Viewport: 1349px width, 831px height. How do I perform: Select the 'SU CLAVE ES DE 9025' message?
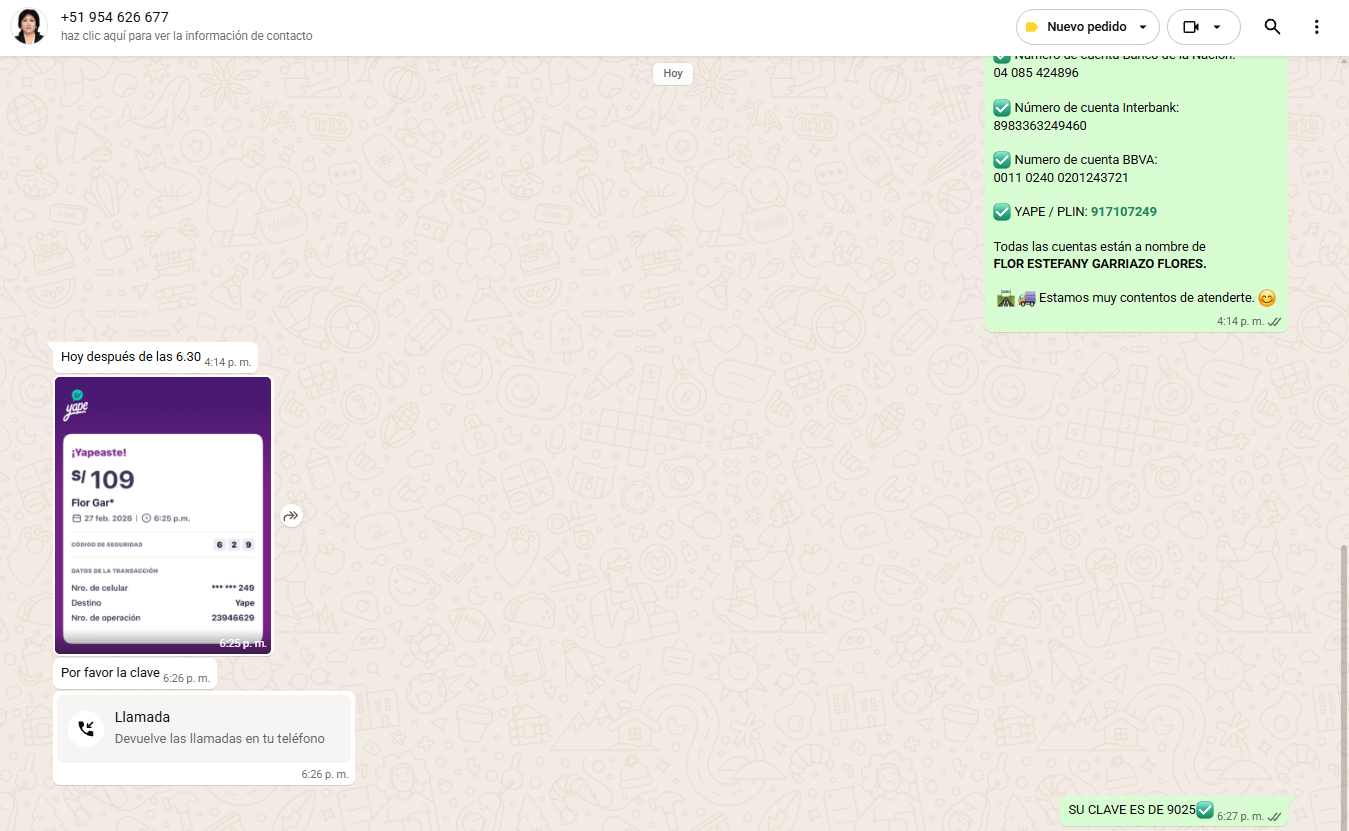pos(1131,810)
